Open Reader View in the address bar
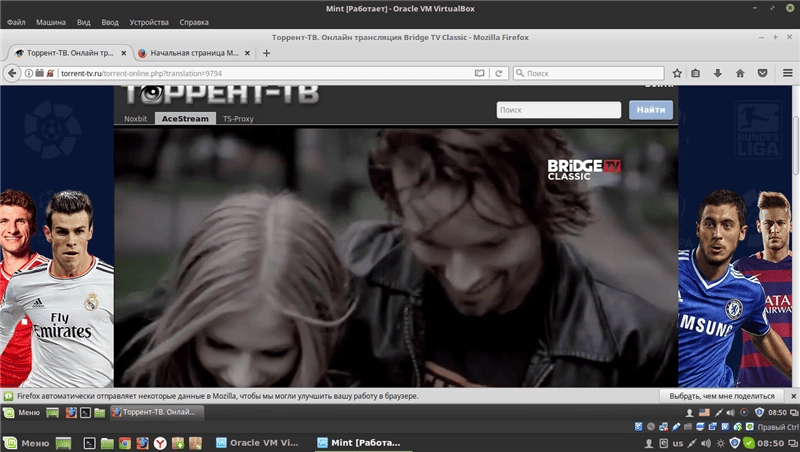Screen dimensions: 800x452 (479, 73)
